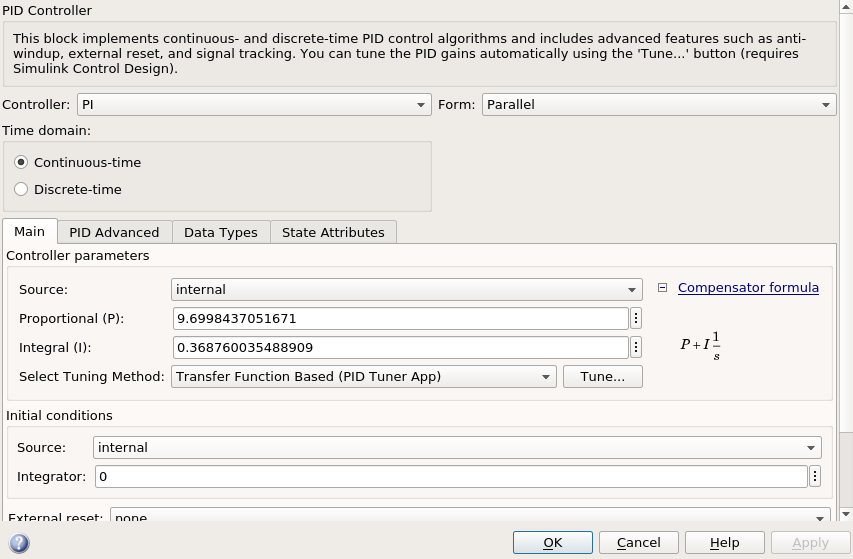Viewport: 853px width, 559px height.
Task: Open External reset dropdown
Action: (470, 515)
